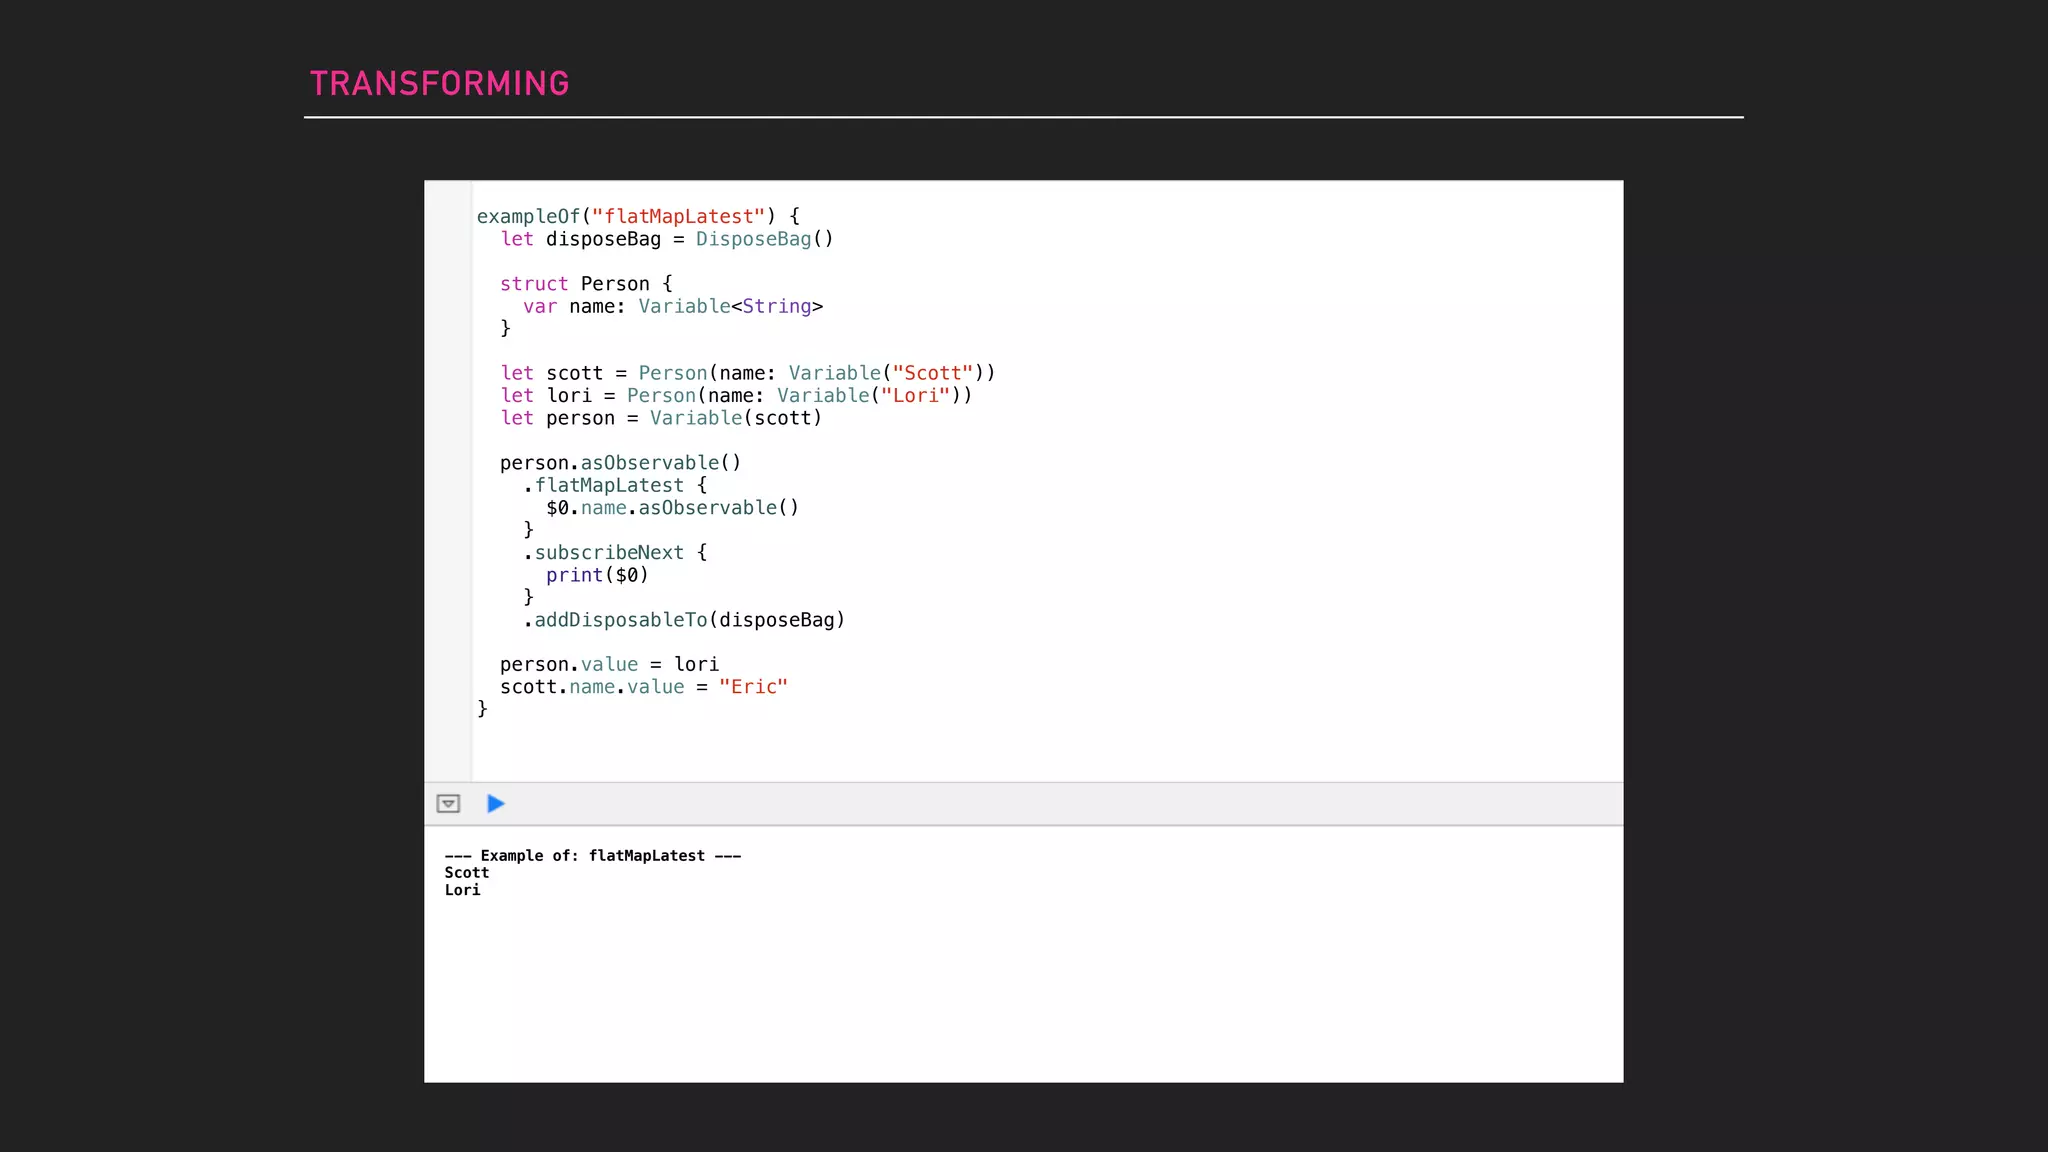2048x1152 pixels.
Task: Click $0.name.asObservable() expression
Action: [x=672, y=508]
